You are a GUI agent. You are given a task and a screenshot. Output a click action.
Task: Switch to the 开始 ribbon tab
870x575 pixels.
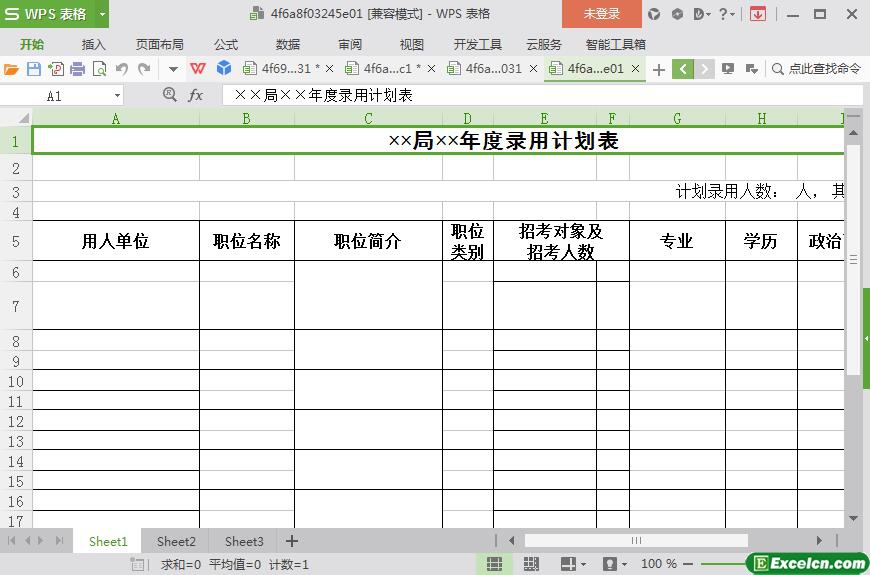(32, 44)
